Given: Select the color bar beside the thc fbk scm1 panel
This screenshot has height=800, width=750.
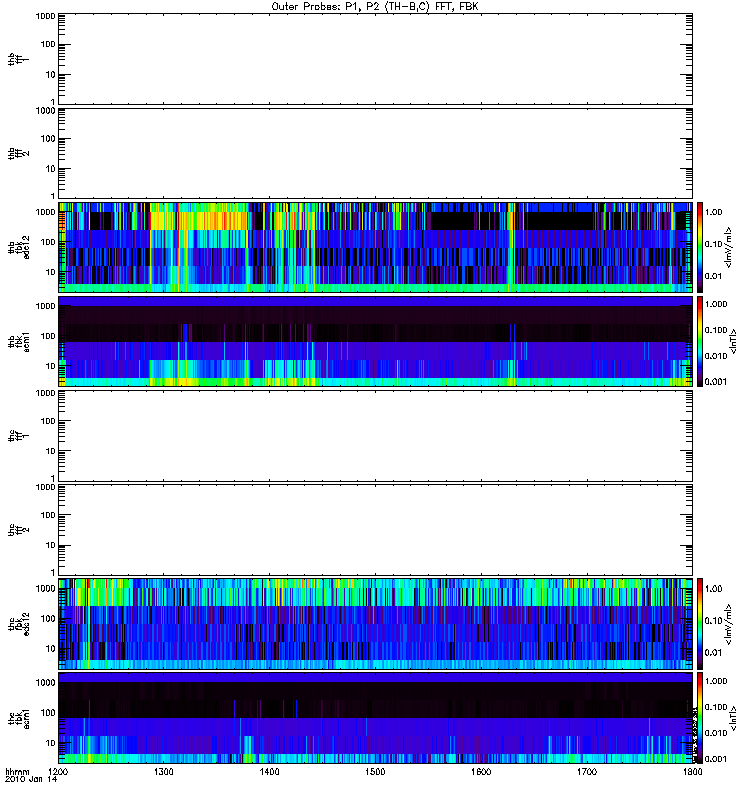Looking at the screenshot, I should (x=700, y=718).
